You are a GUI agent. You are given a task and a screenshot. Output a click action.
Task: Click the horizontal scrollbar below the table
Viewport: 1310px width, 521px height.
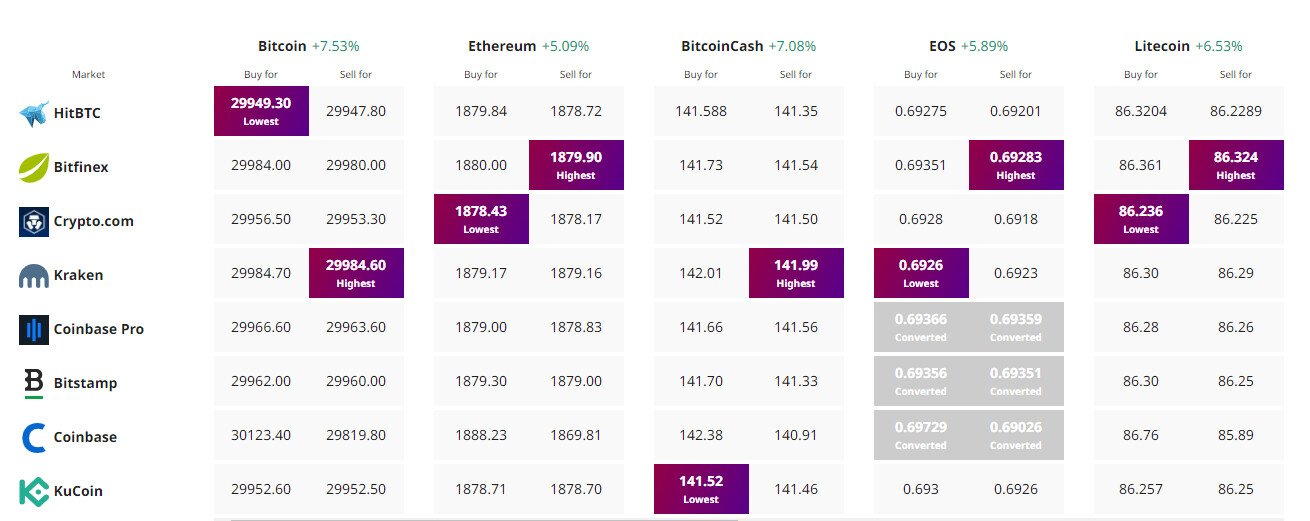coord(484,519)
